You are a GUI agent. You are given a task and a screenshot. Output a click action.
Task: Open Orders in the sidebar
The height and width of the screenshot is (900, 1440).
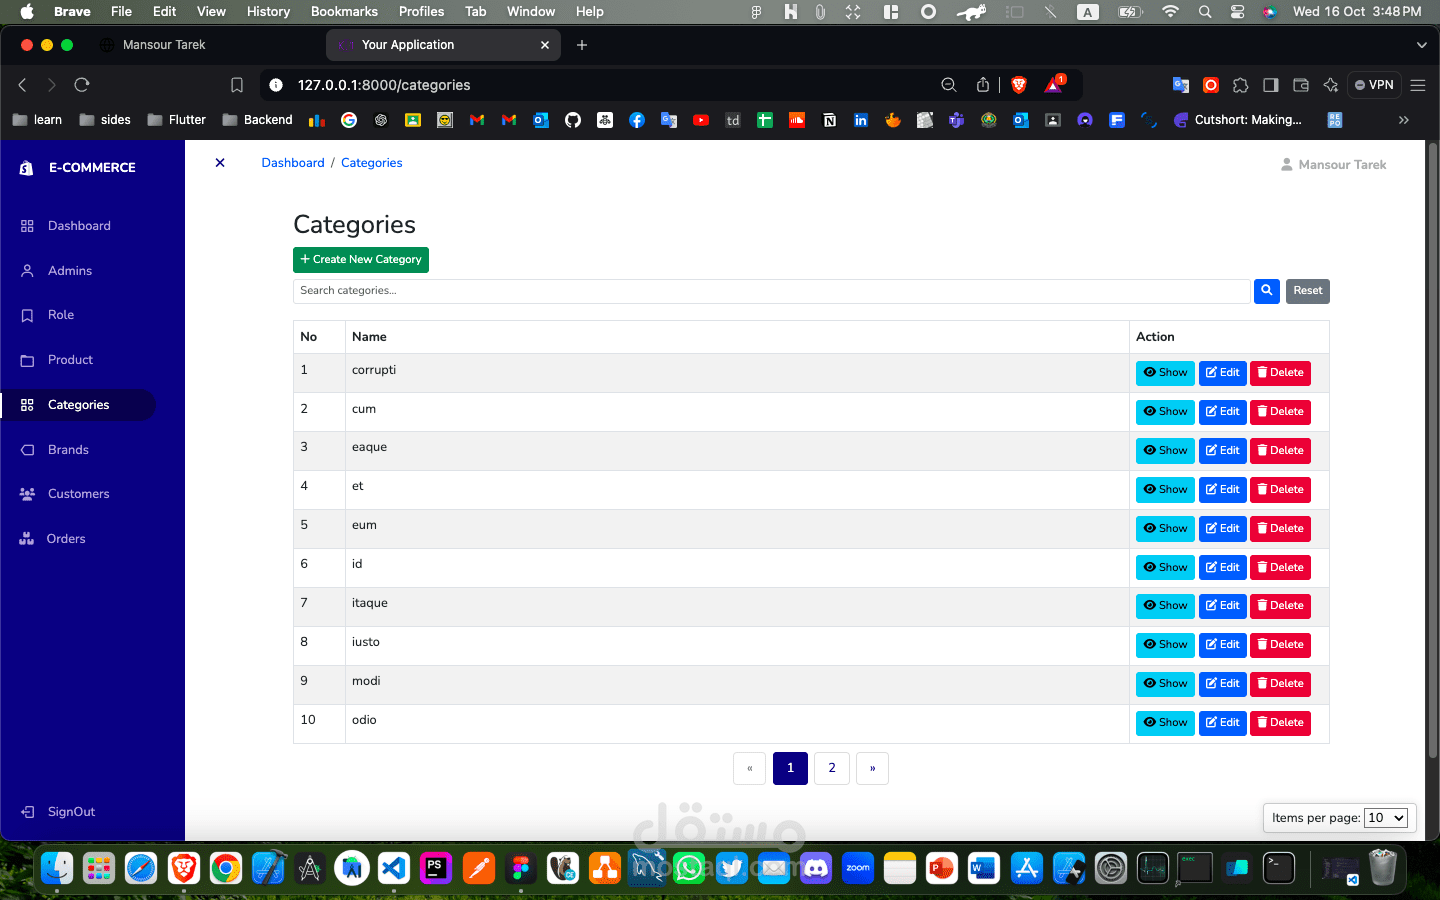66,539
